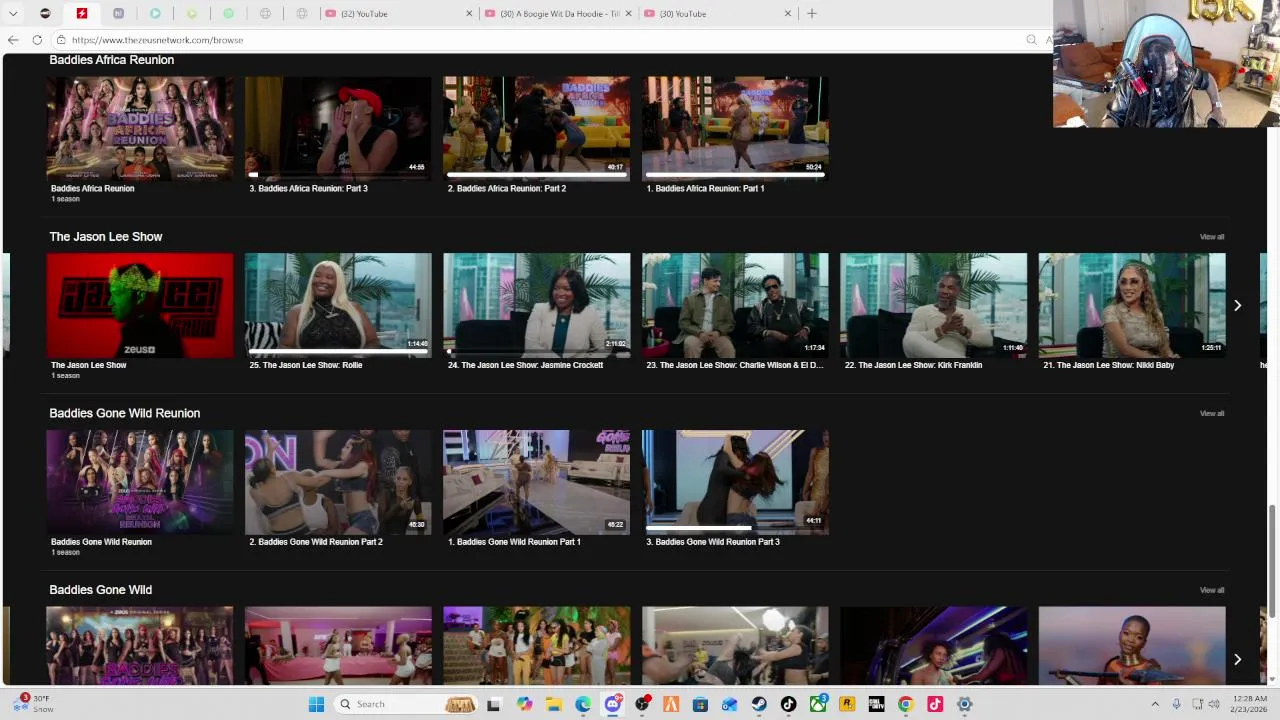Click the address bar URL field

(540, 40)
